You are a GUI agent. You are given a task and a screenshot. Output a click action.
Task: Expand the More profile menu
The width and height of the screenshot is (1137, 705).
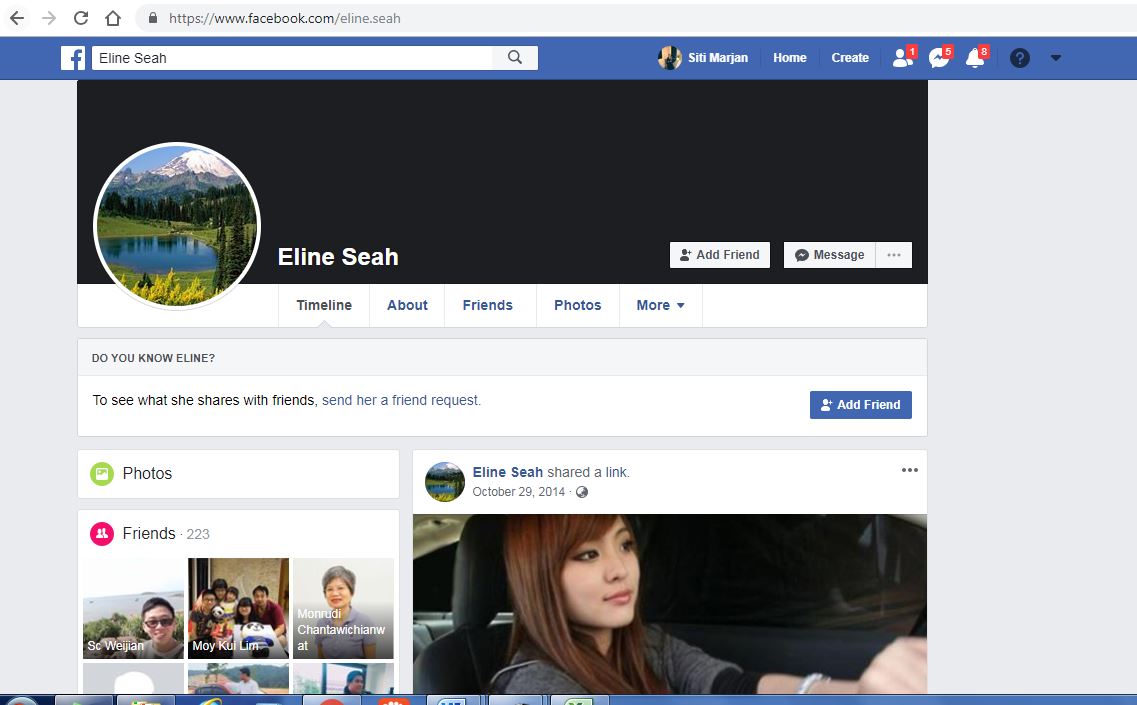(660, 305)
